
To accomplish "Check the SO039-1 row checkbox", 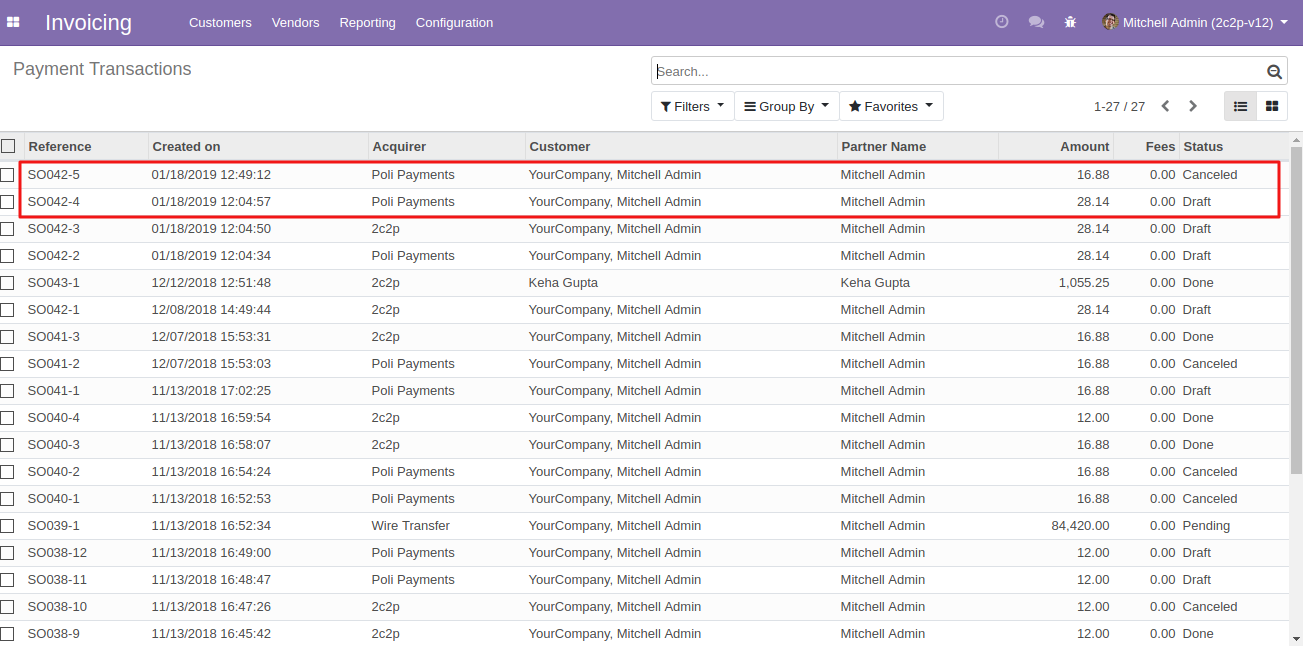I will click(x=8, y=526).
